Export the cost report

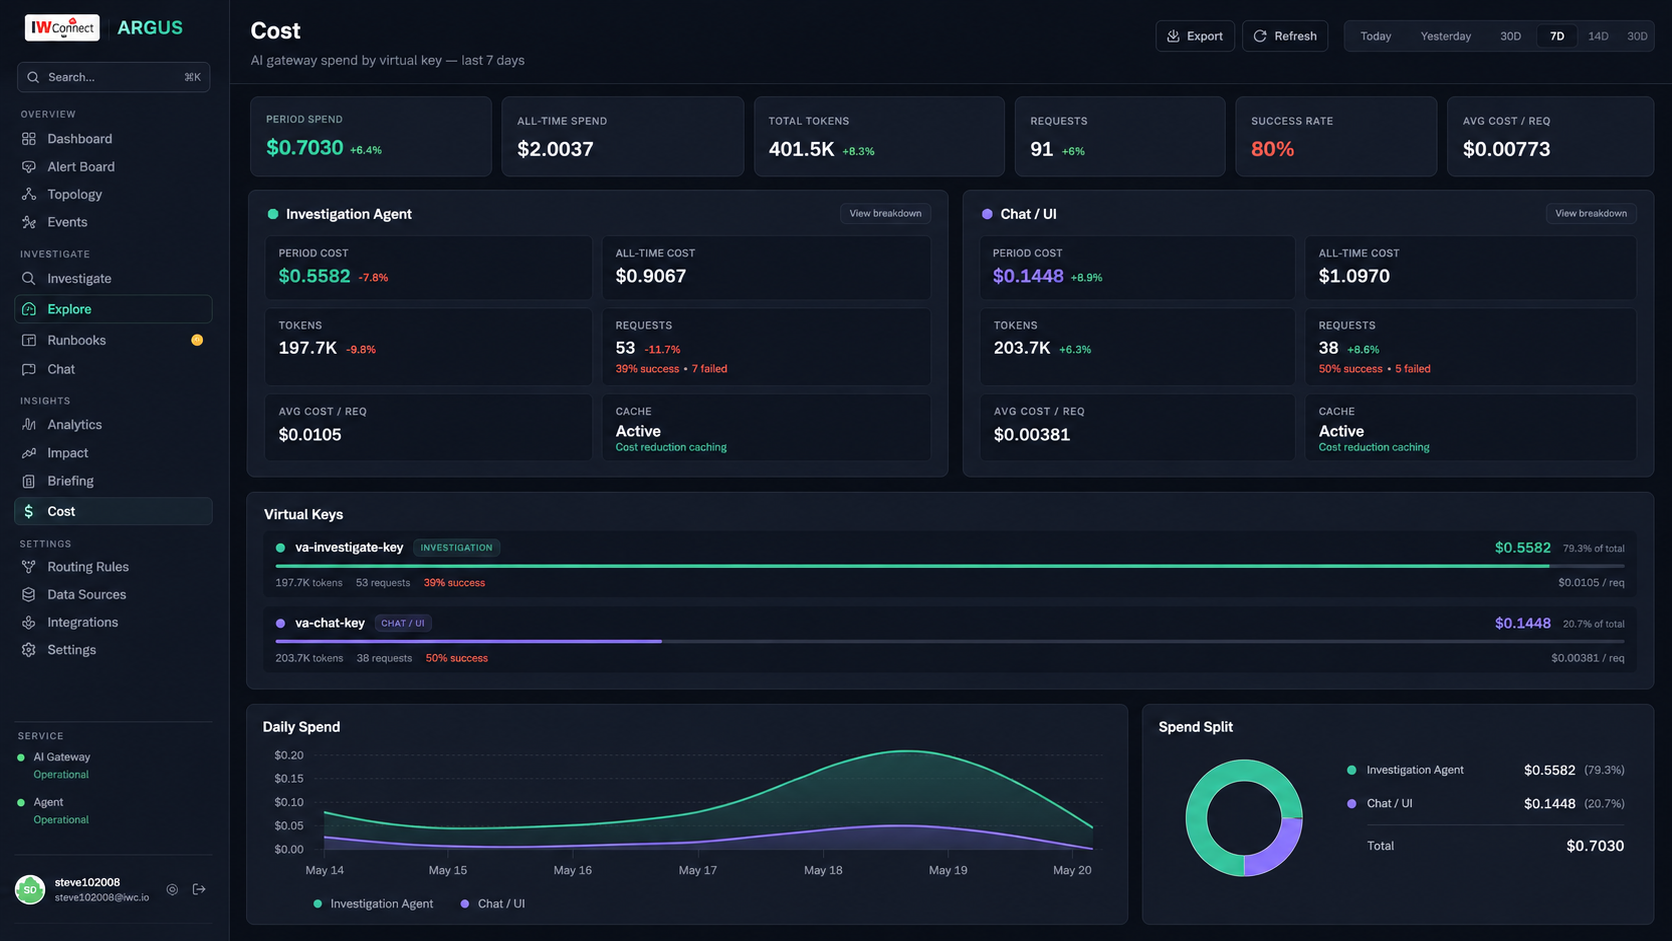pos(1195,36)
